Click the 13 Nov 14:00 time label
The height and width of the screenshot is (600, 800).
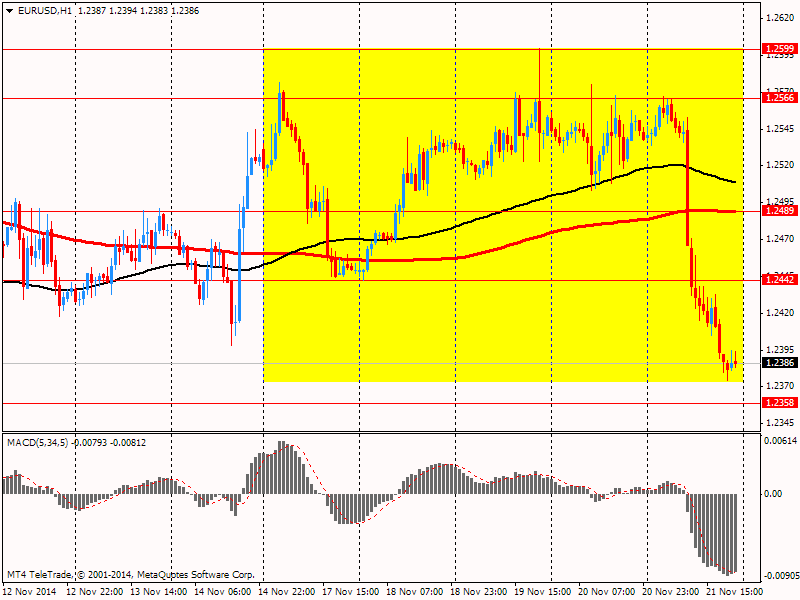[x=158, y=591]
